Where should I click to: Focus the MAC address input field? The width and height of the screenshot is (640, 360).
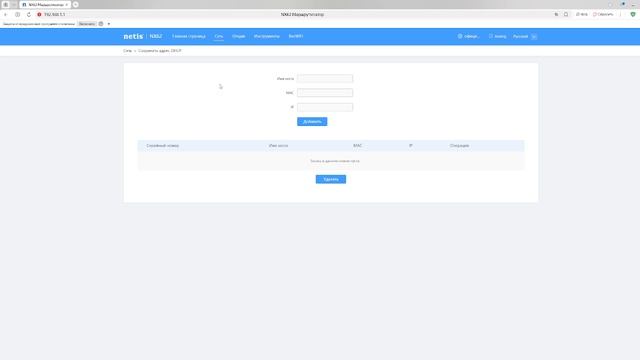325,93
